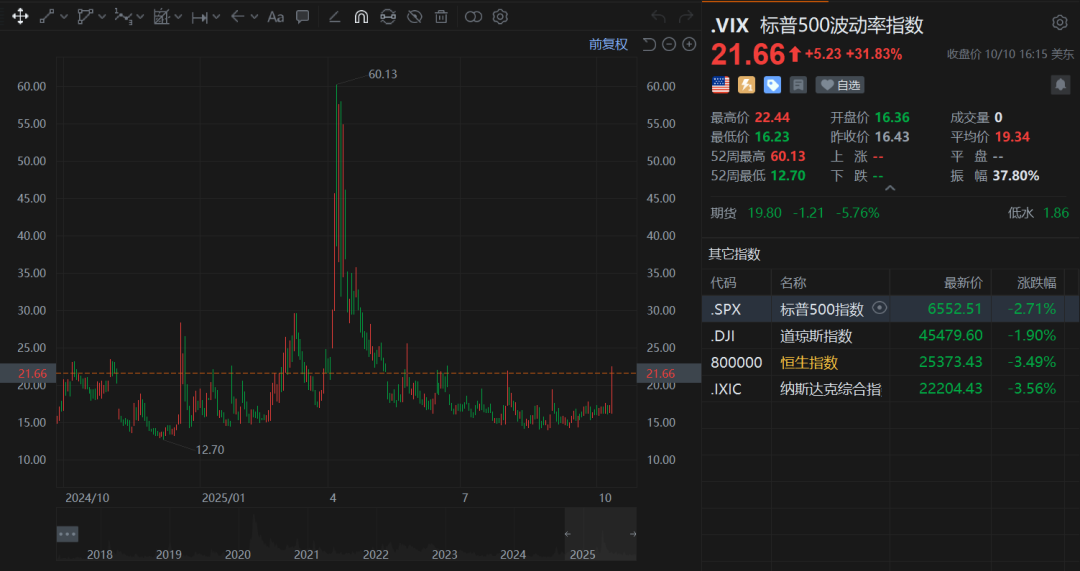This screenshot has height=571, width=1080.
Task: Toggle hide all drawings eye icon
Action: click(414, 17)
